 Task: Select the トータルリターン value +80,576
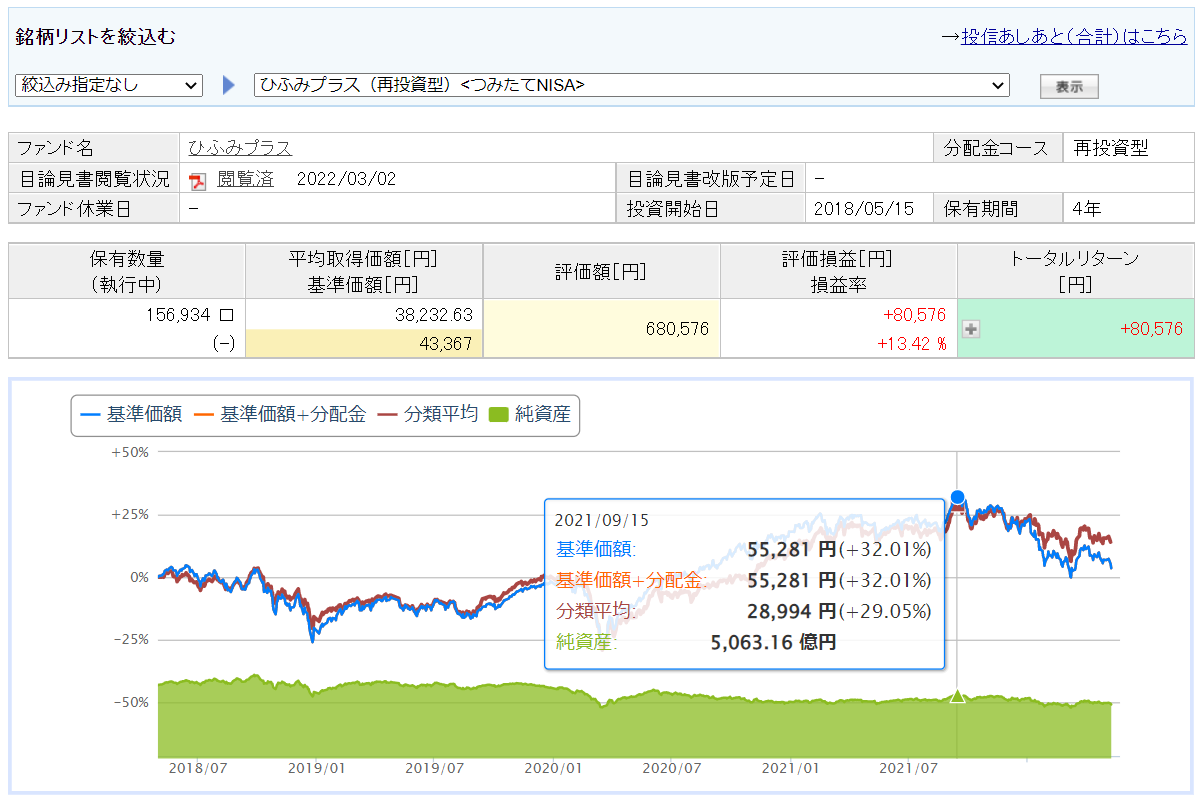1151,328
